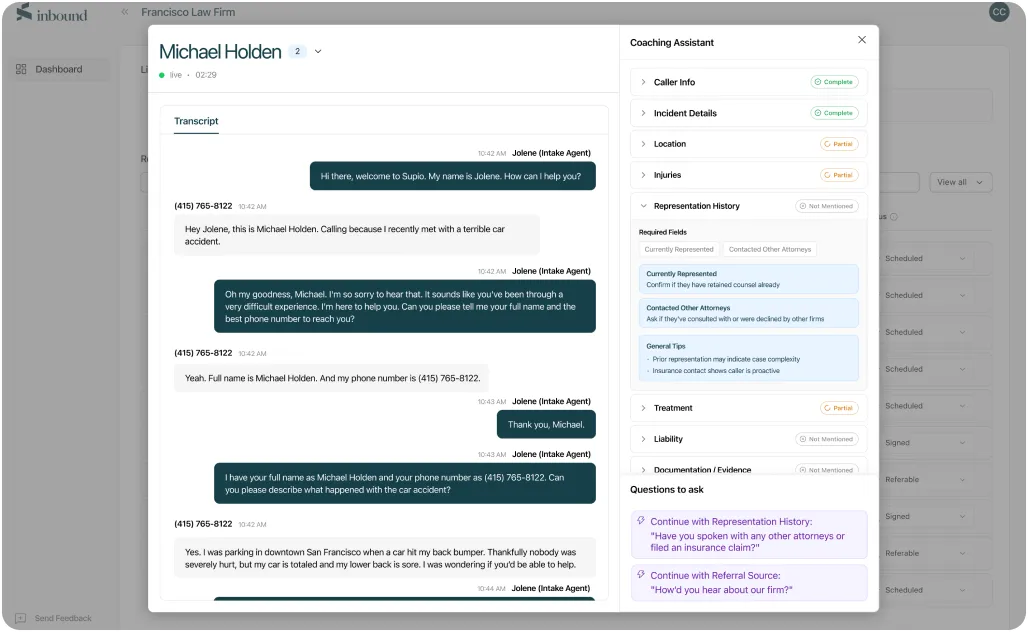Click lightbulb icon beside Representation History question
The image size is (1028, 632).
tap(641, 521)
